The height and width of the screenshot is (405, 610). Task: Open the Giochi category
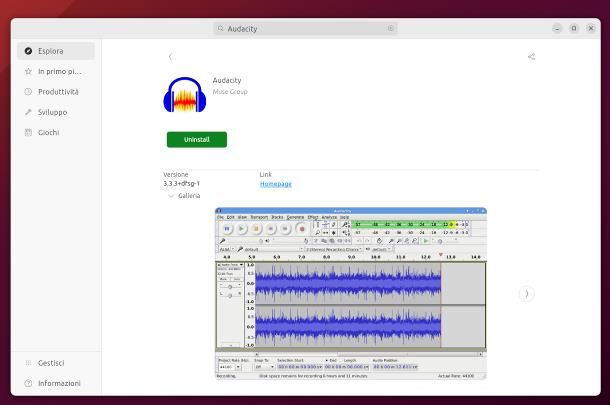coord(56,133)
